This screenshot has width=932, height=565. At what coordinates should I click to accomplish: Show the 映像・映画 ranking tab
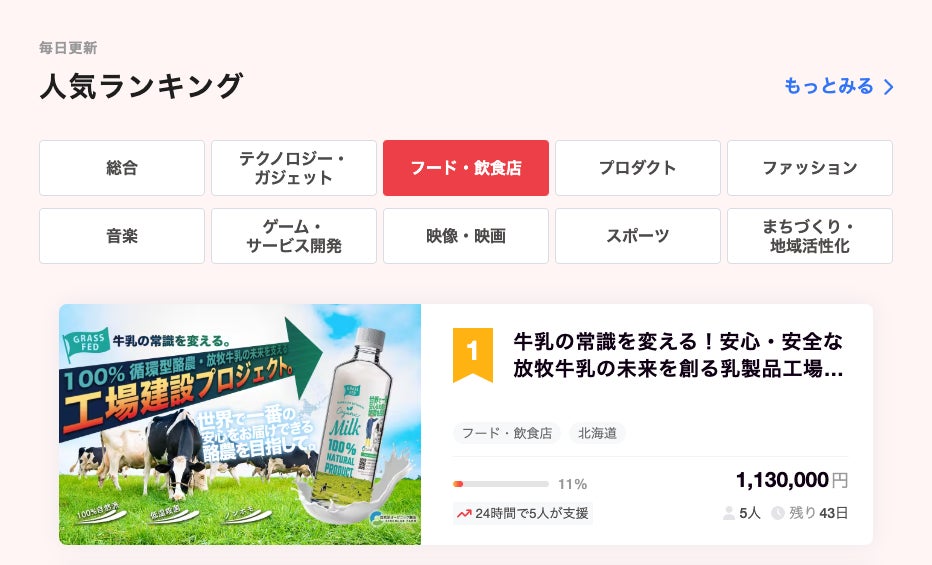click(x=466, y=236)
